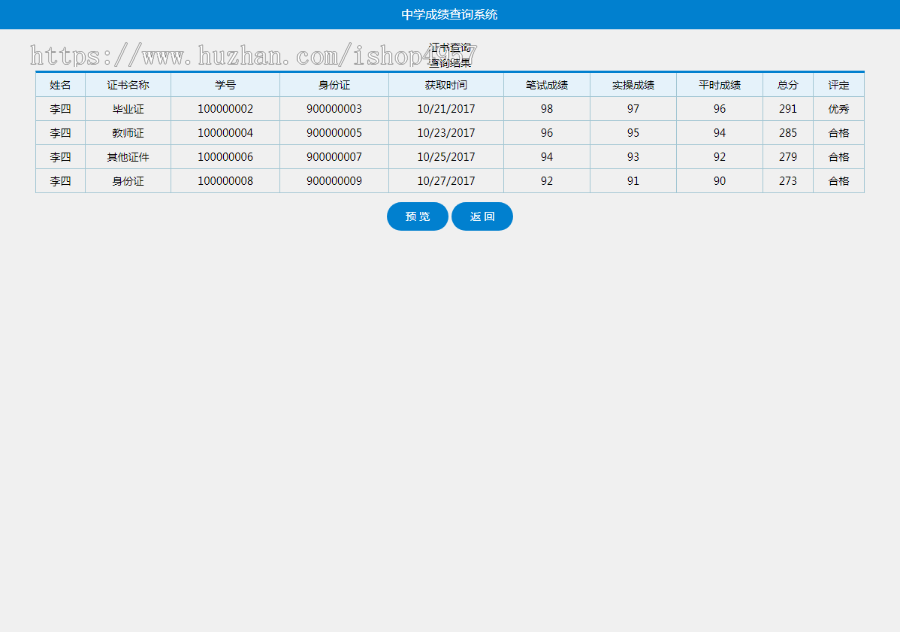Screen dimensions: 900x632
Task: Click the 平时成绩 column header
Action: 720,85
